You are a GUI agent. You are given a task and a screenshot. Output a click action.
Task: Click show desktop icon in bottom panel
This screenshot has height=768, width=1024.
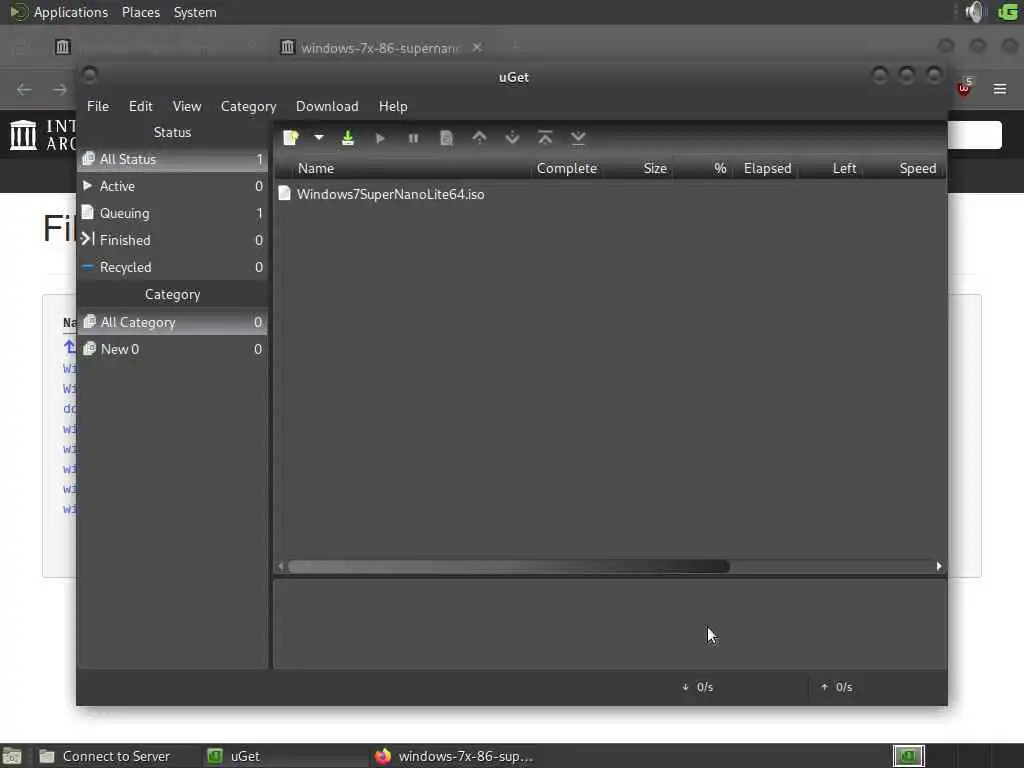(12, 756)
